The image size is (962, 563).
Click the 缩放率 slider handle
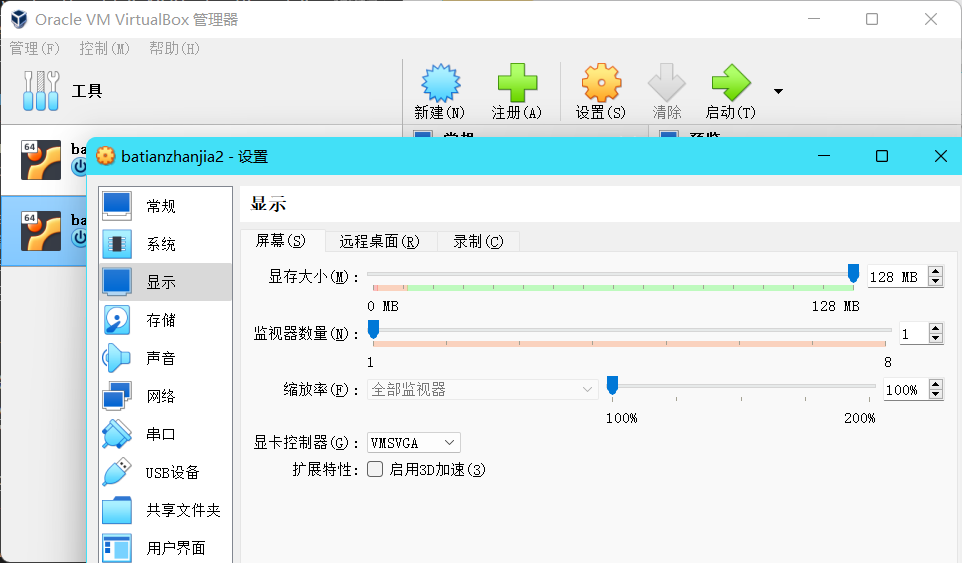612,385
